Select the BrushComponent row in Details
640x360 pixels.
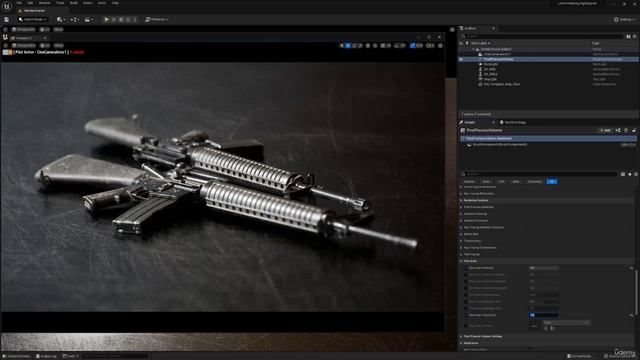[x=549, y=144]
